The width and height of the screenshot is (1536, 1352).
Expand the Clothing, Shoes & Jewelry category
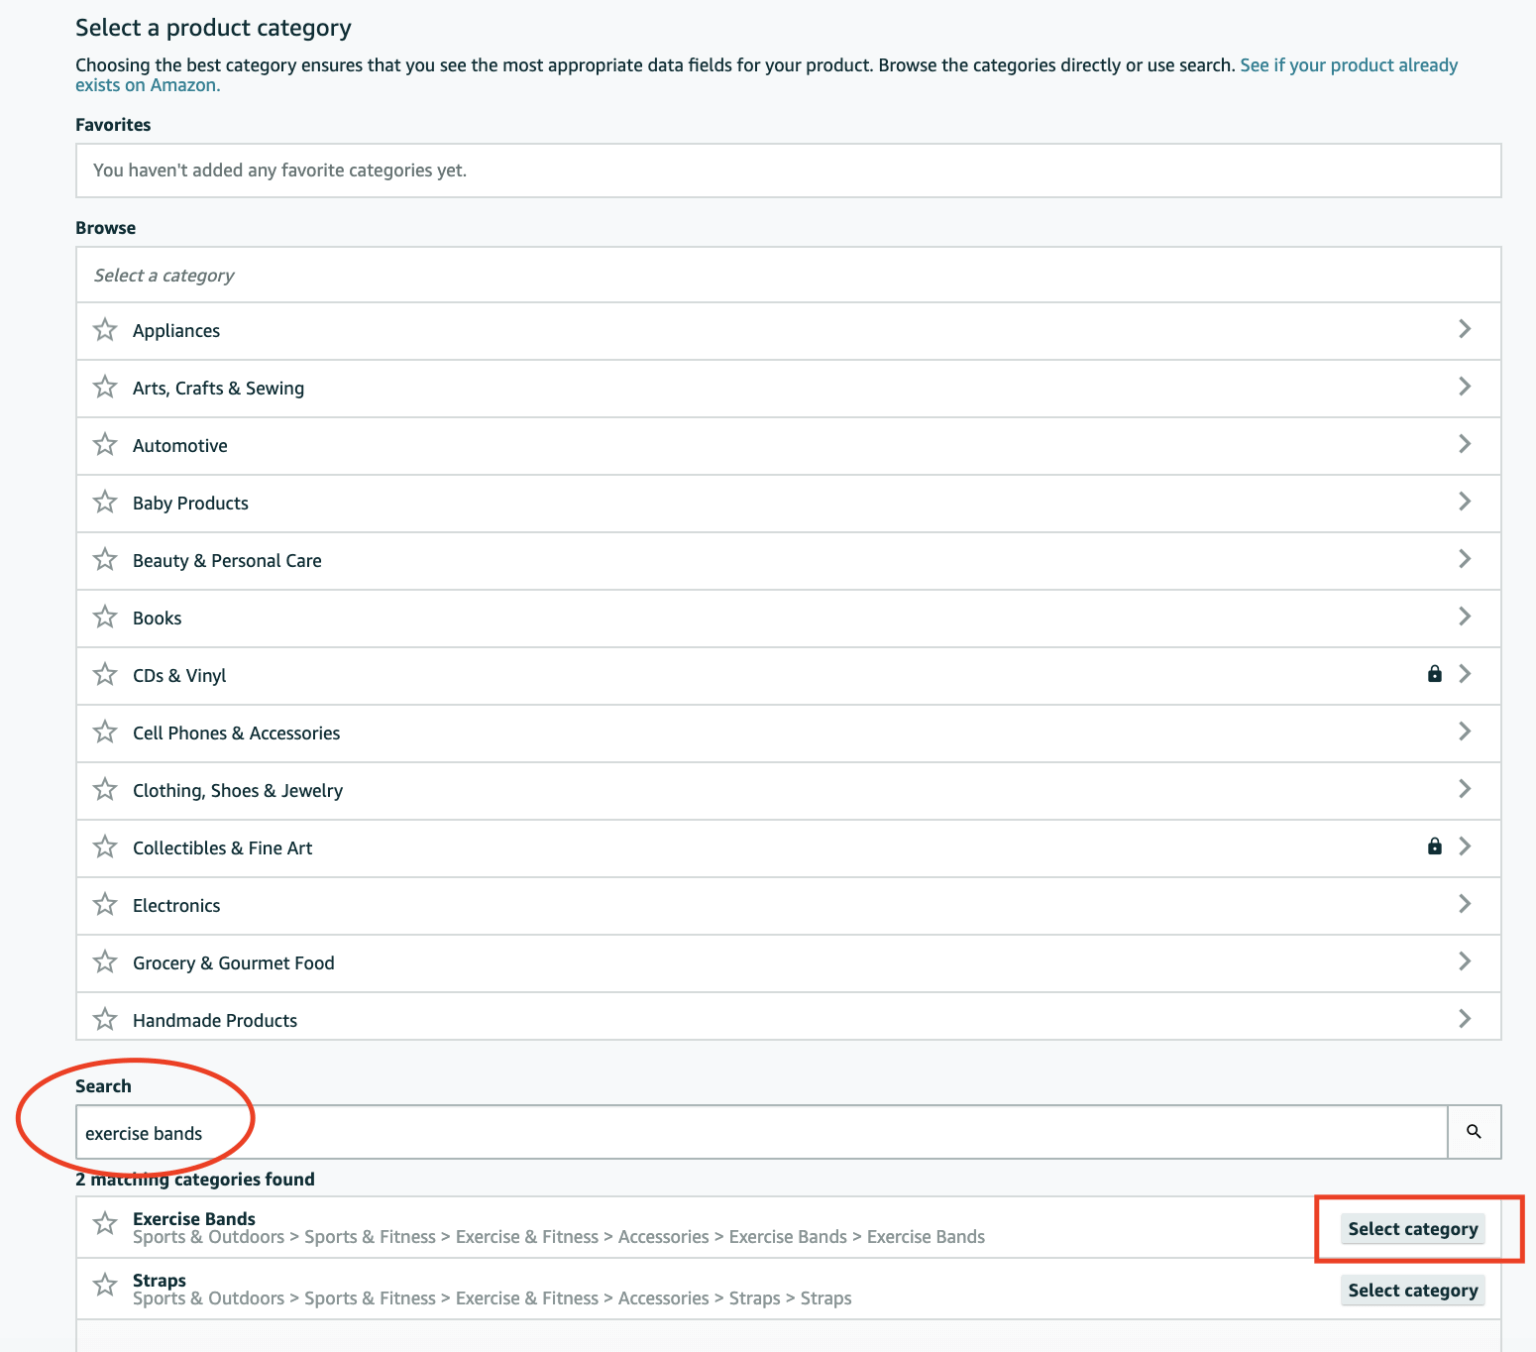(1465, 789)
